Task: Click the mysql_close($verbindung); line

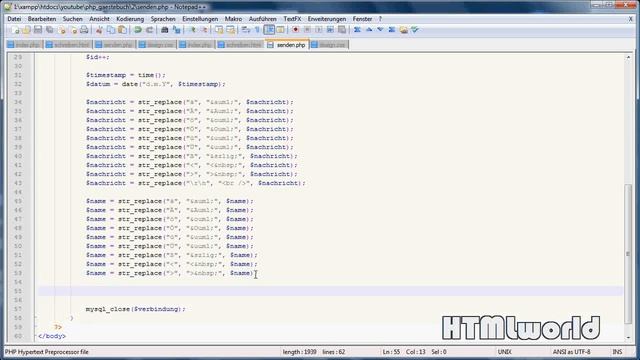Action: [x=136, y=309]
